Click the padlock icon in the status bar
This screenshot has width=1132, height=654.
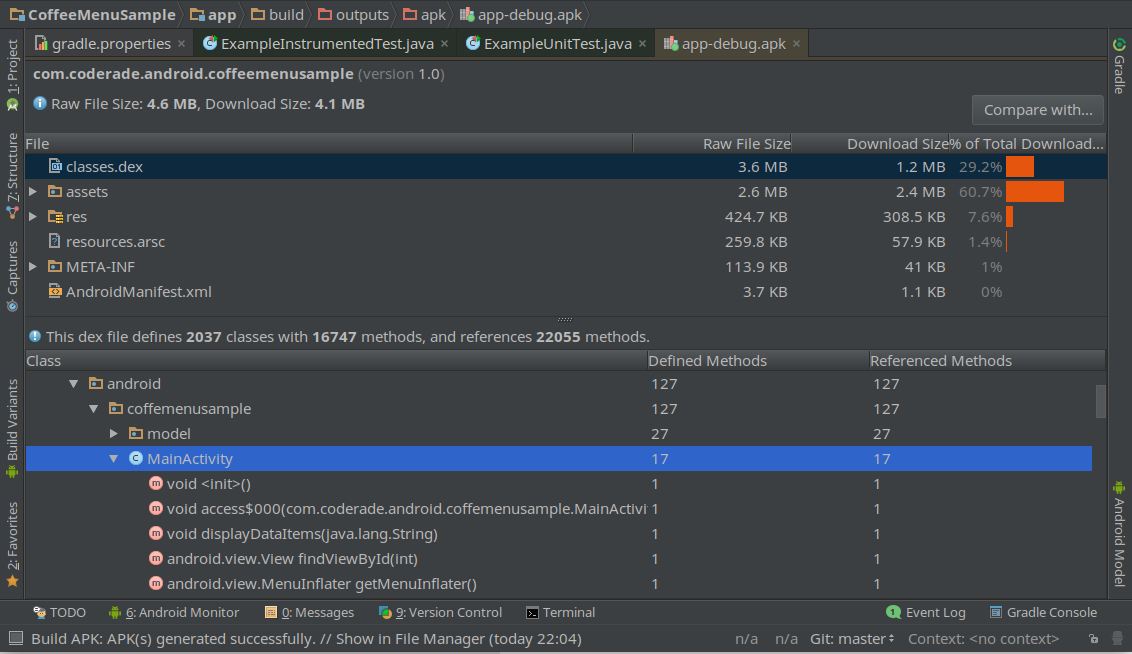click(1094, 639)
